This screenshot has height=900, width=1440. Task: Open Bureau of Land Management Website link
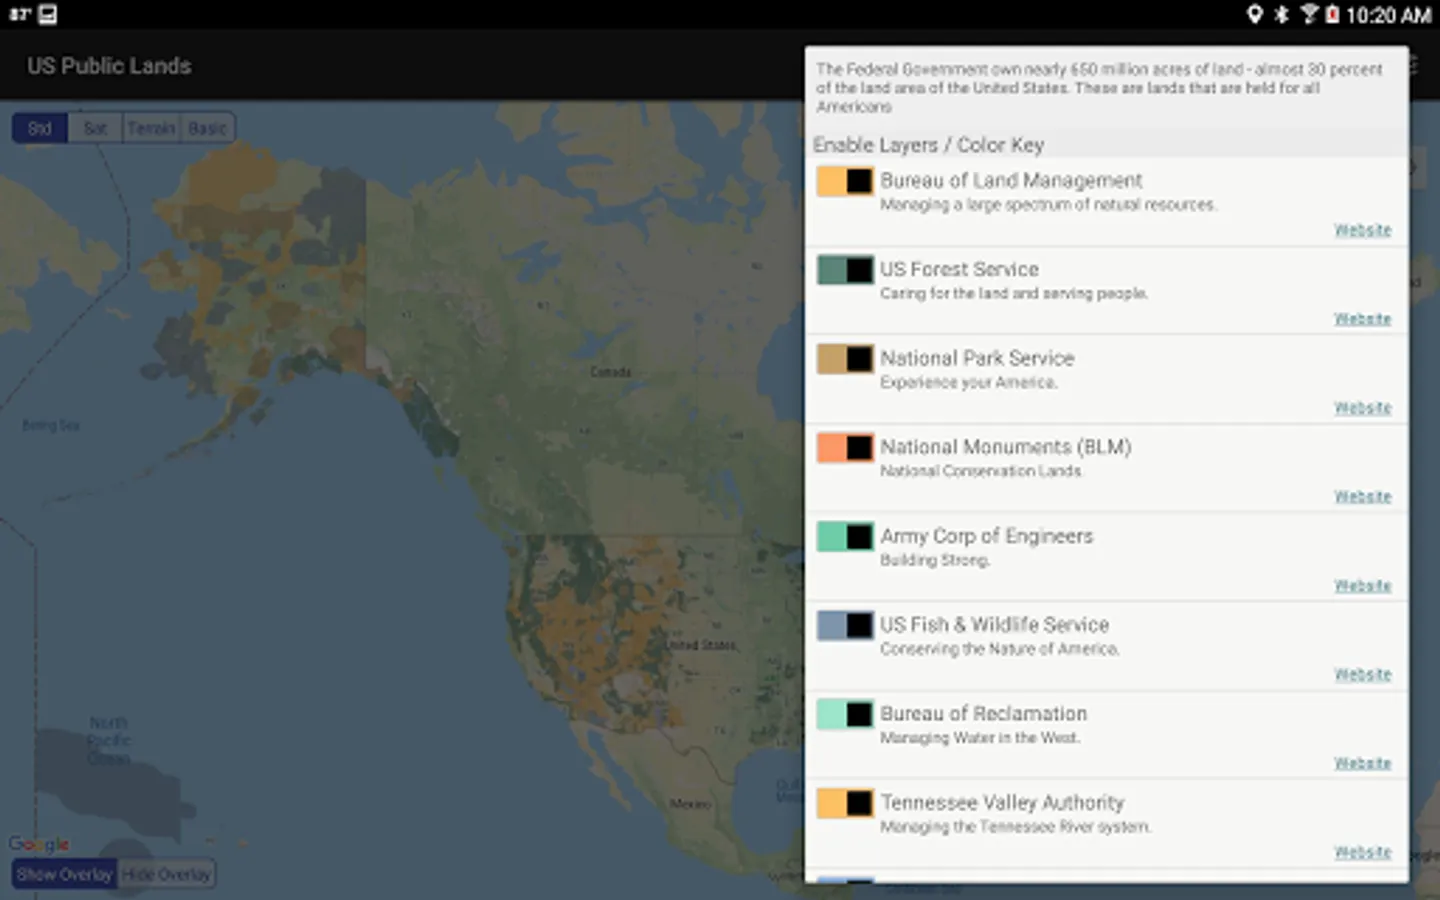[x=1362, y=230]
